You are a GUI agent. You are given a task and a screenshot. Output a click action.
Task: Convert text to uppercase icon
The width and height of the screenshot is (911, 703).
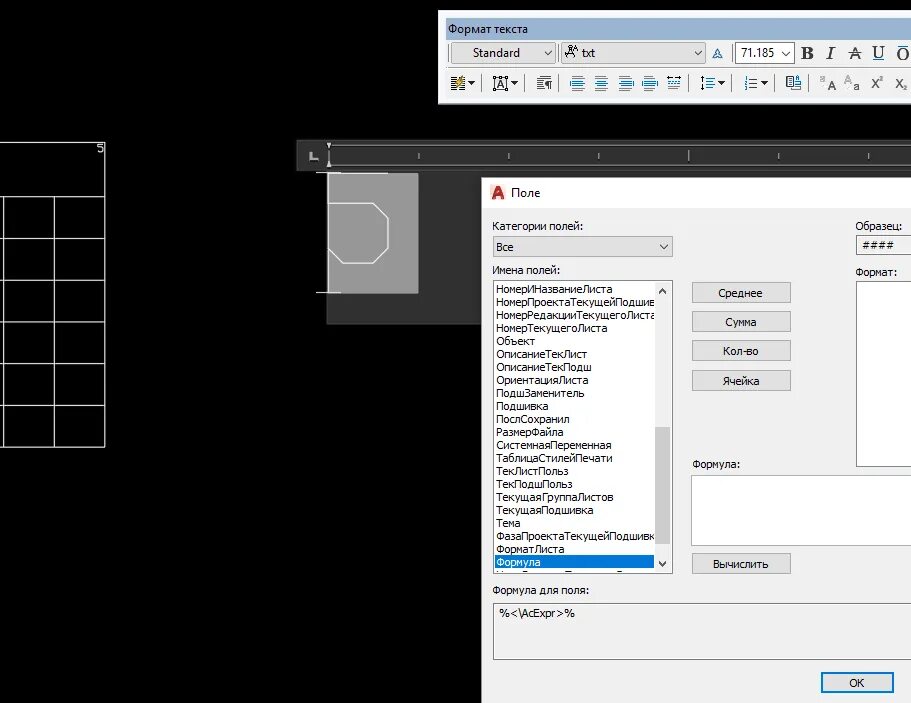[x=827, y=83]
